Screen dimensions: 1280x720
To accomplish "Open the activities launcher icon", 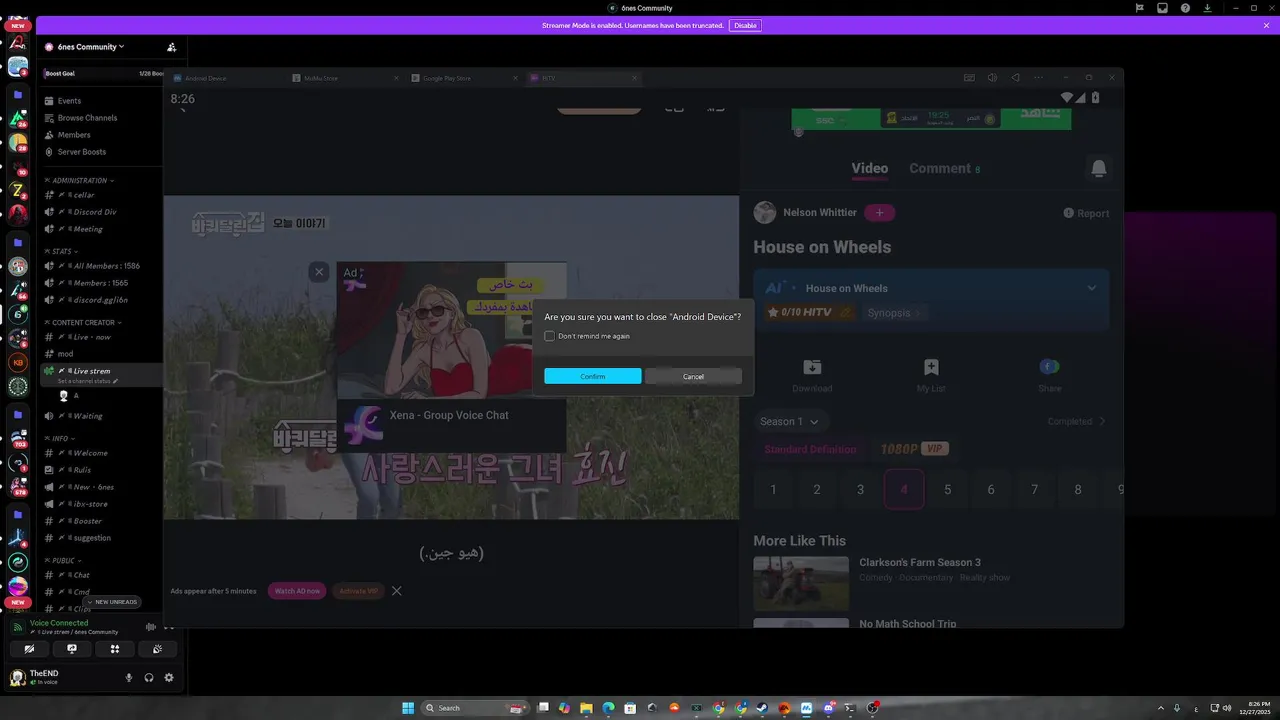I will tap(115, 649).
